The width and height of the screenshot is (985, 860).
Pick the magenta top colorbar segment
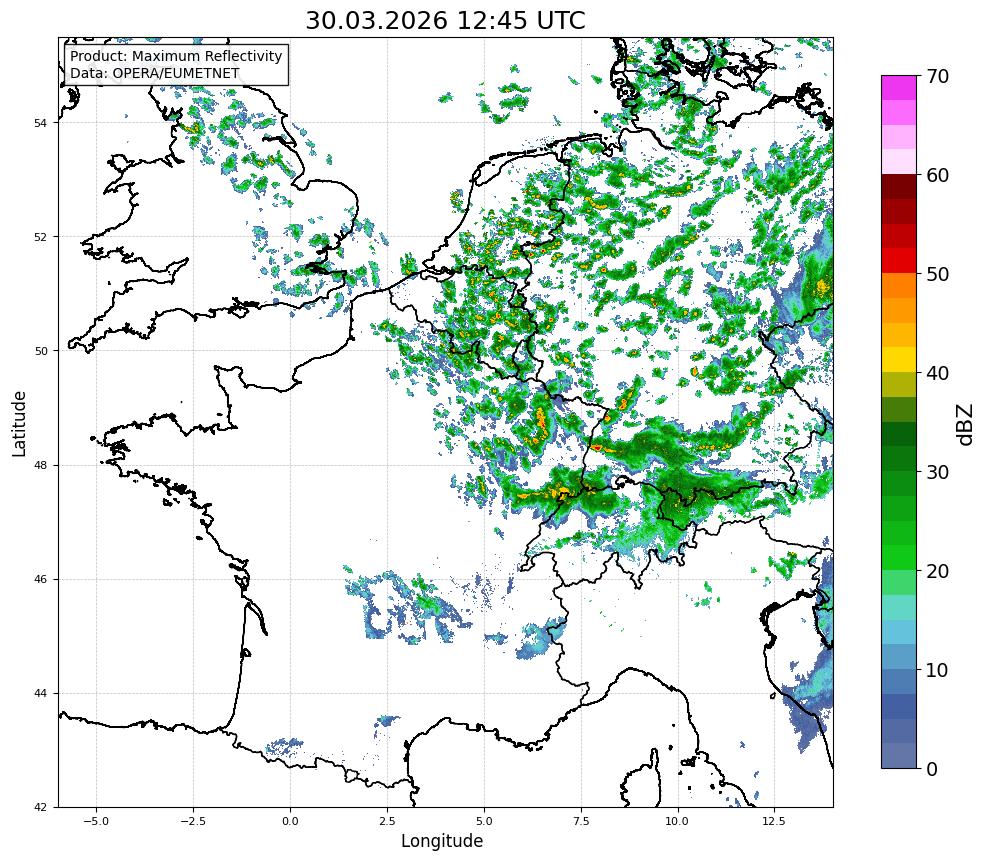point(899,88)
